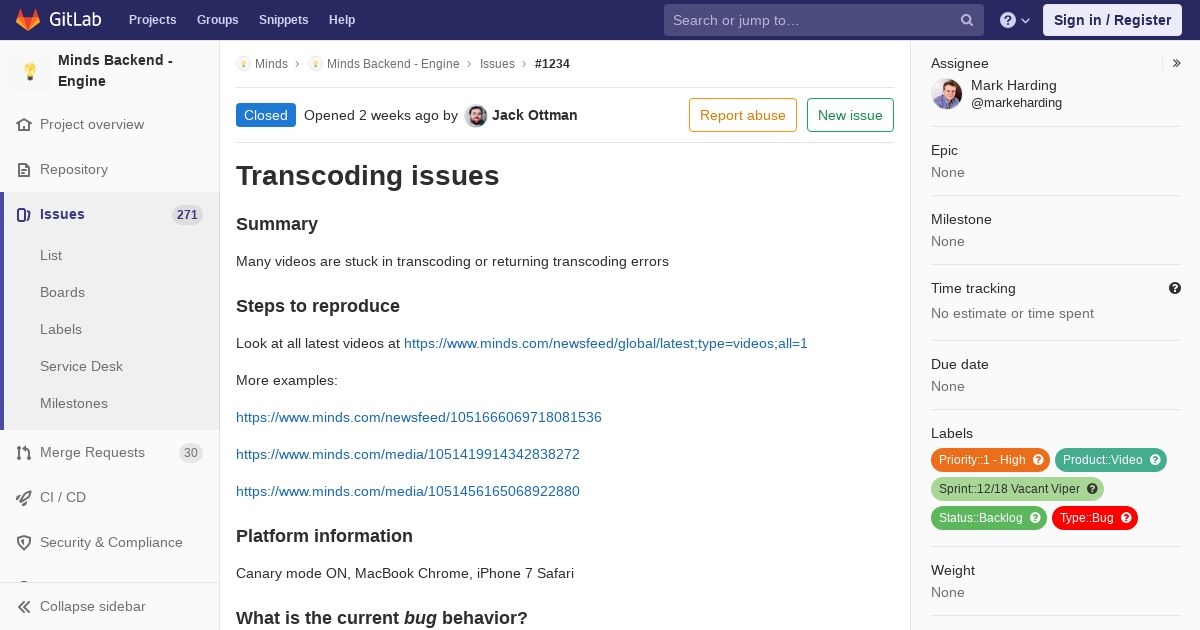Click the Report abuse button

[743, 115]
